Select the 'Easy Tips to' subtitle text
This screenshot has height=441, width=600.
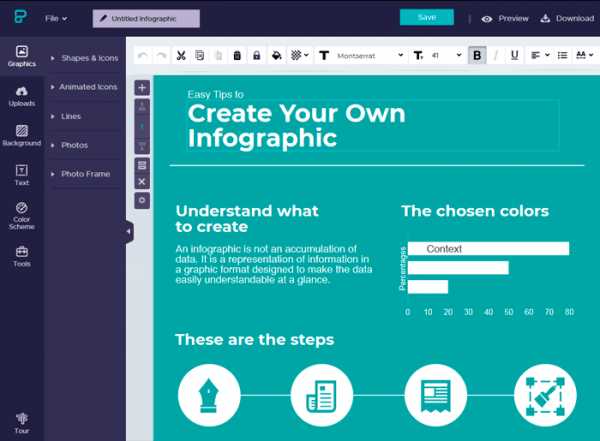(215, 94)
